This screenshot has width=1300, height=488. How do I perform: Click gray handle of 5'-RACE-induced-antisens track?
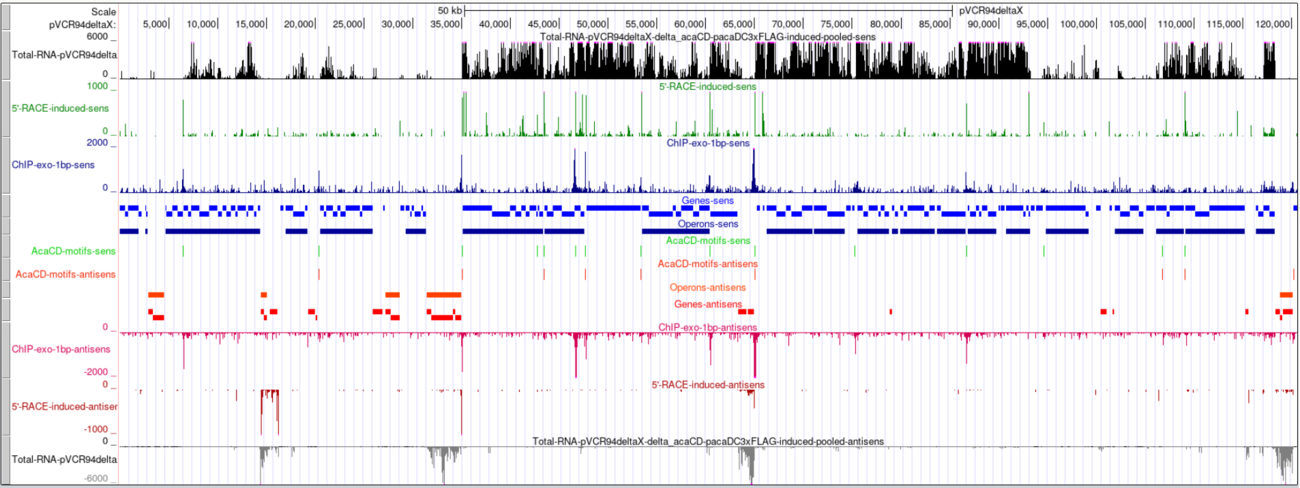(x=5, y=406)
